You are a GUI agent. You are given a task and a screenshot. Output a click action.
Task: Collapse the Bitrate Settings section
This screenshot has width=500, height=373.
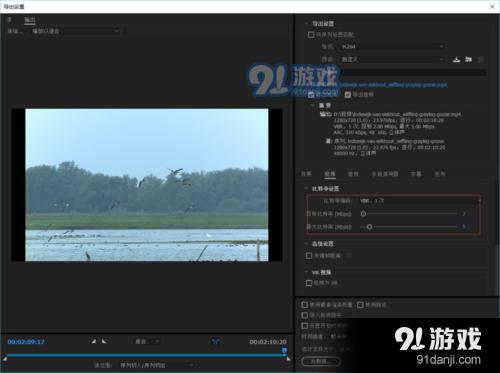(x=306, y=189)
